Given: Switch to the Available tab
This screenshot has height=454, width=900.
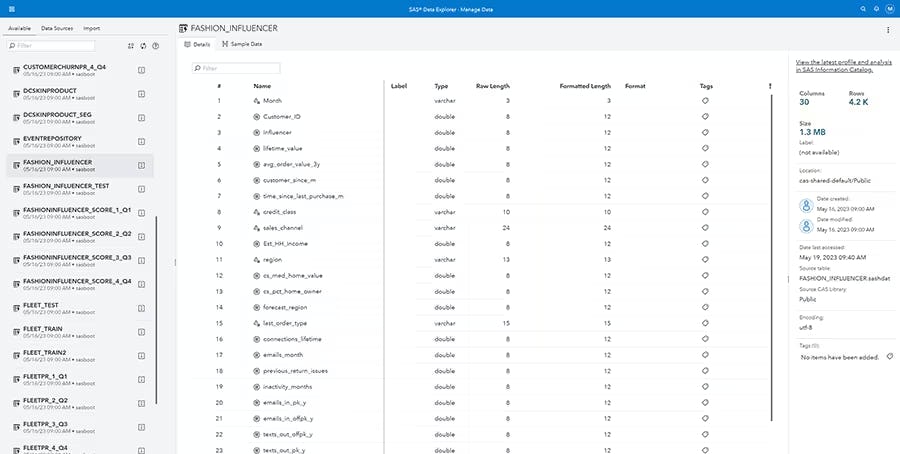Looking at the screenshot, I should [x=20, y=28].
